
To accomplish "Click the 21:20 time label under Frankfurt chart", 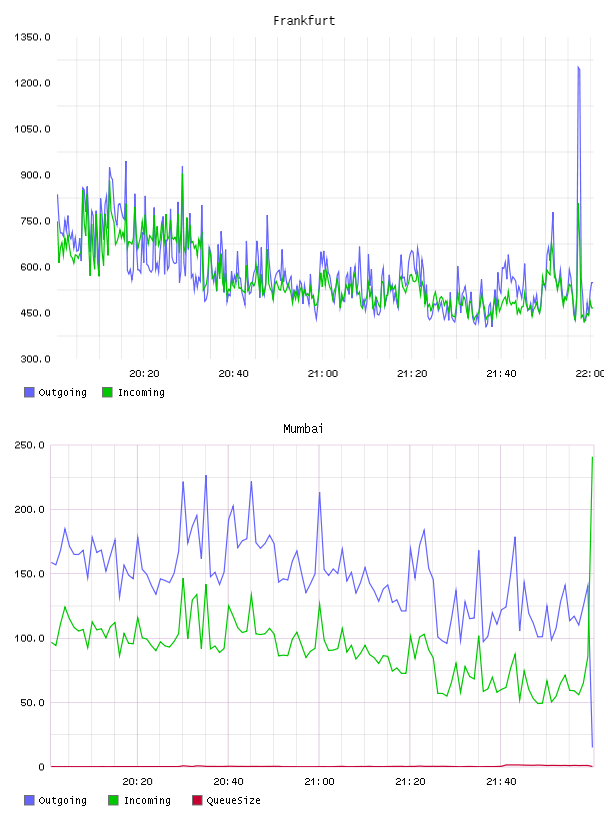I will [x=412, y=374].
